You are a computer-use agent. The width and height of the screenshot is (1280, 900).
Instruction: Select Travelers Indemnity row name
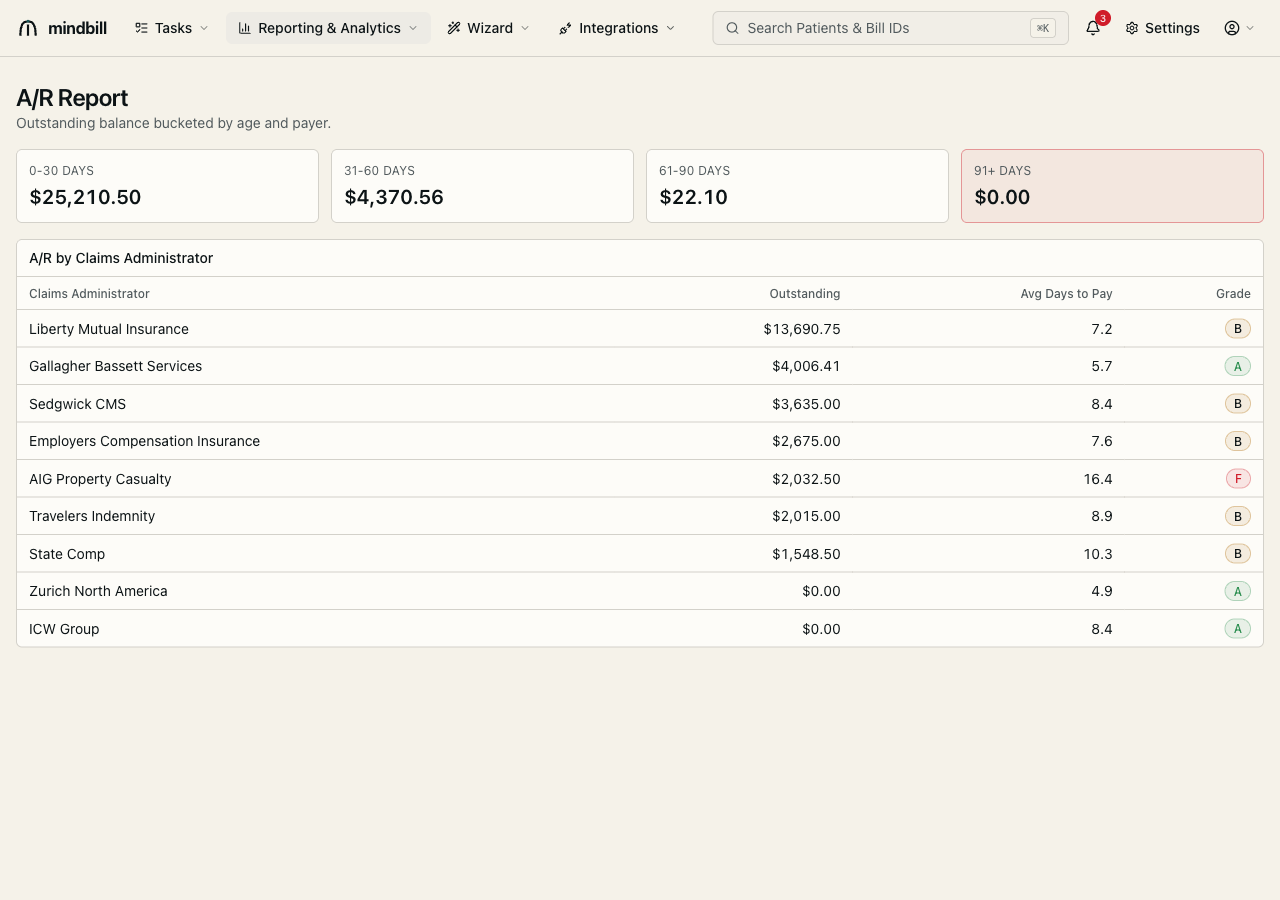click(92, 516)
